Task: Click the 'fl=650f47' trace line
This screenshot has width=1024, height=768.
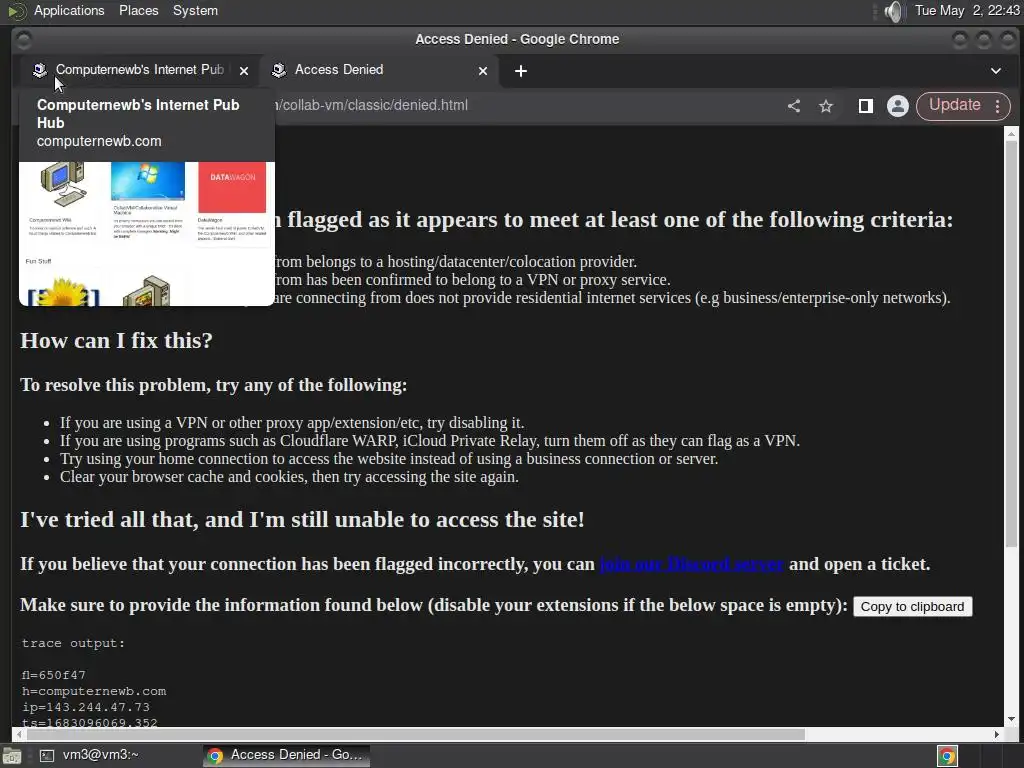Action: click(54, 675)
